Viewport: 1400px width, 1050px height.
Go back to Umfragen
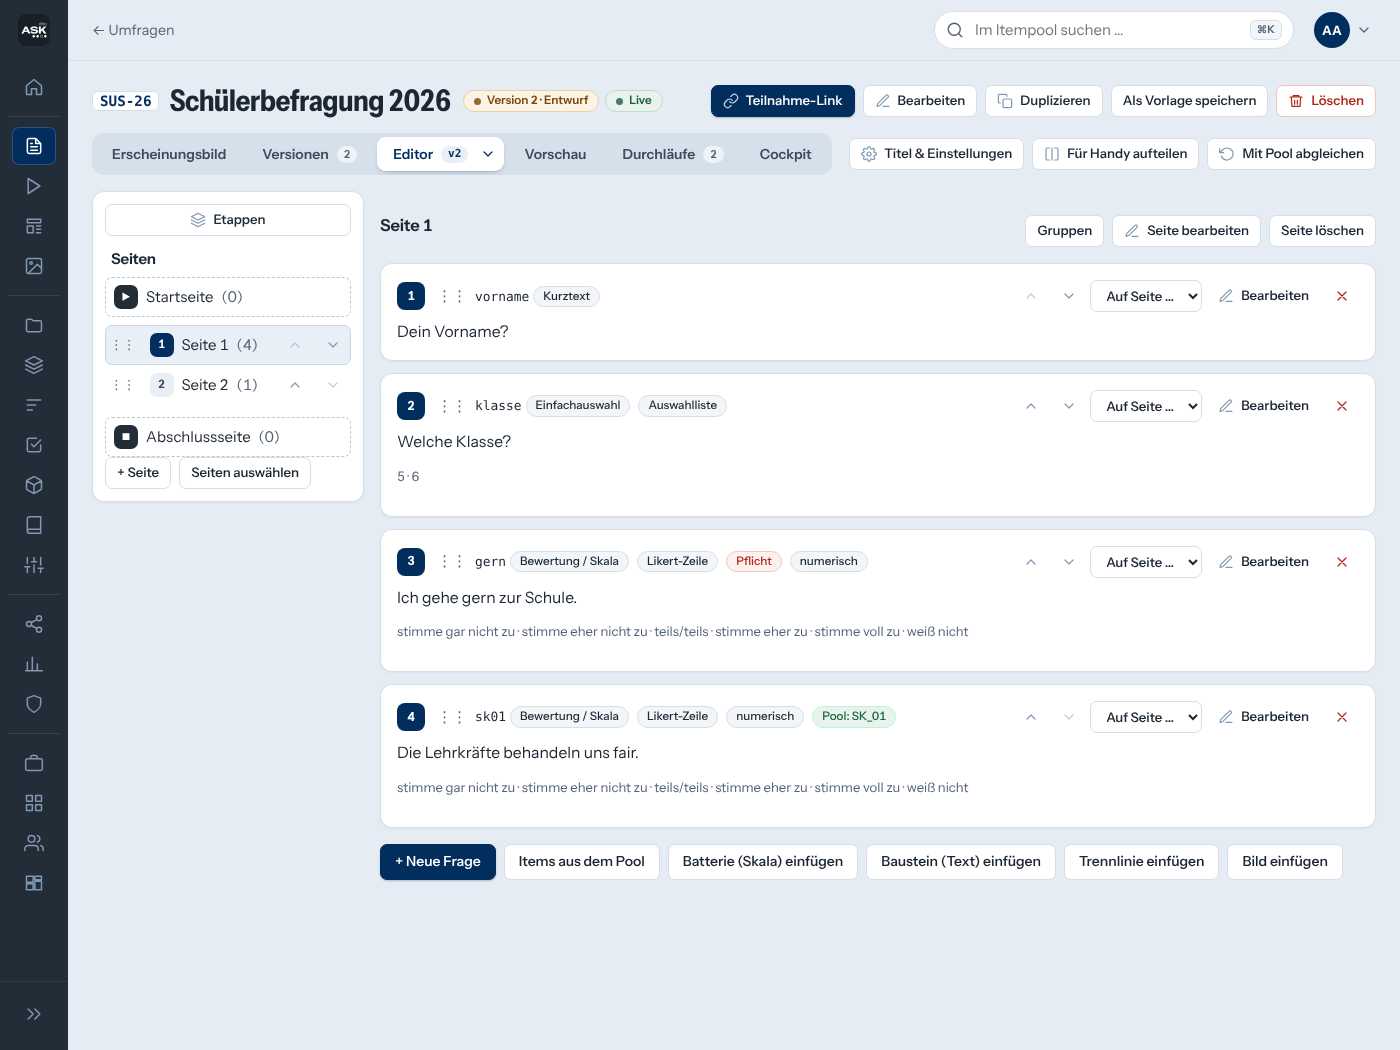coord(133,30)
